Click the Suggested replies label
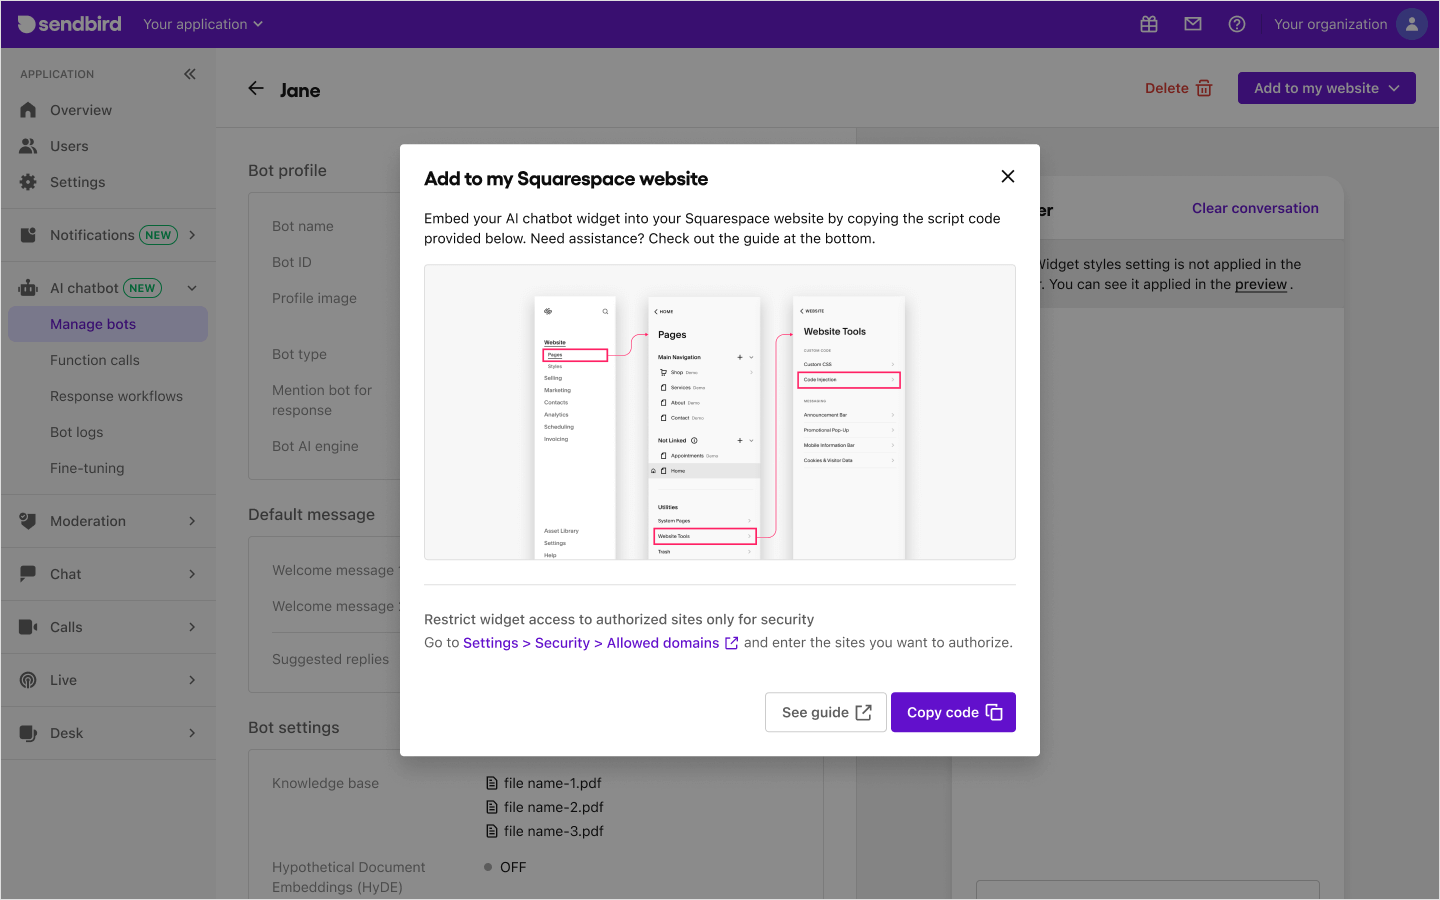This screenshot has height=900, width=1440. point(331,659)
